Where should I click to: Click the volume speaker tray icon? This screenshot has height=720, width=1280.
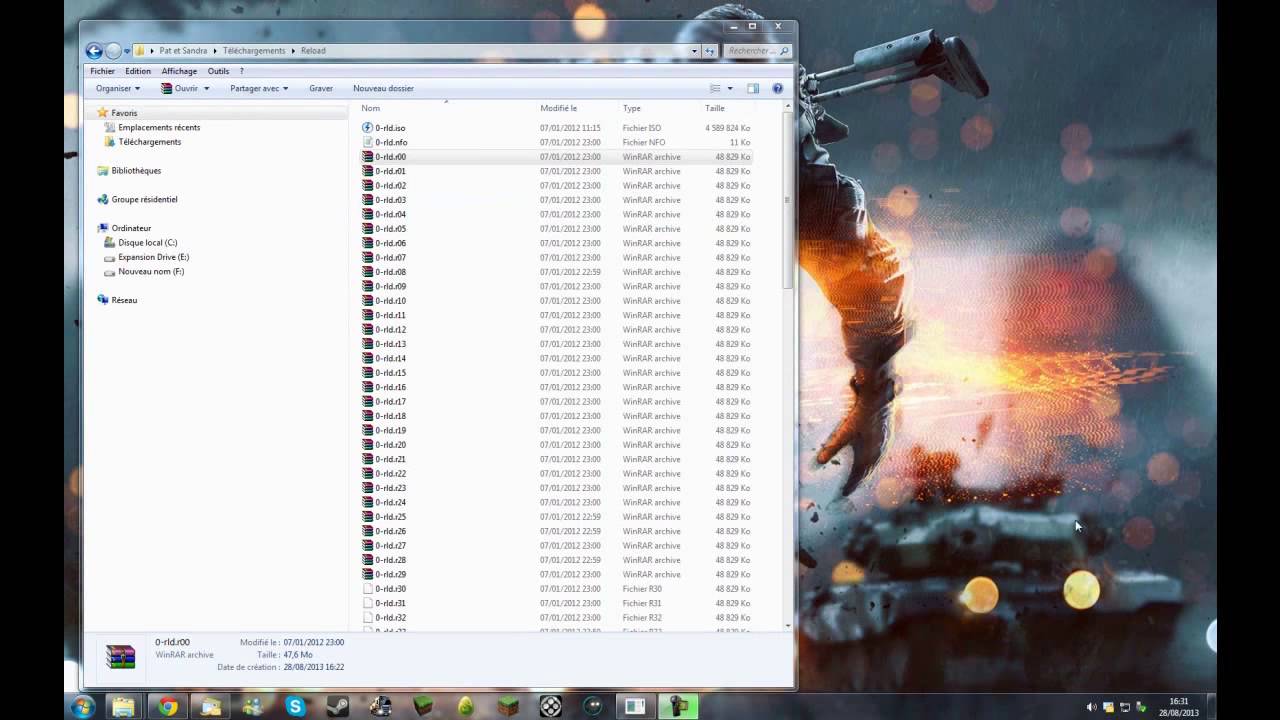(1091, 707)
